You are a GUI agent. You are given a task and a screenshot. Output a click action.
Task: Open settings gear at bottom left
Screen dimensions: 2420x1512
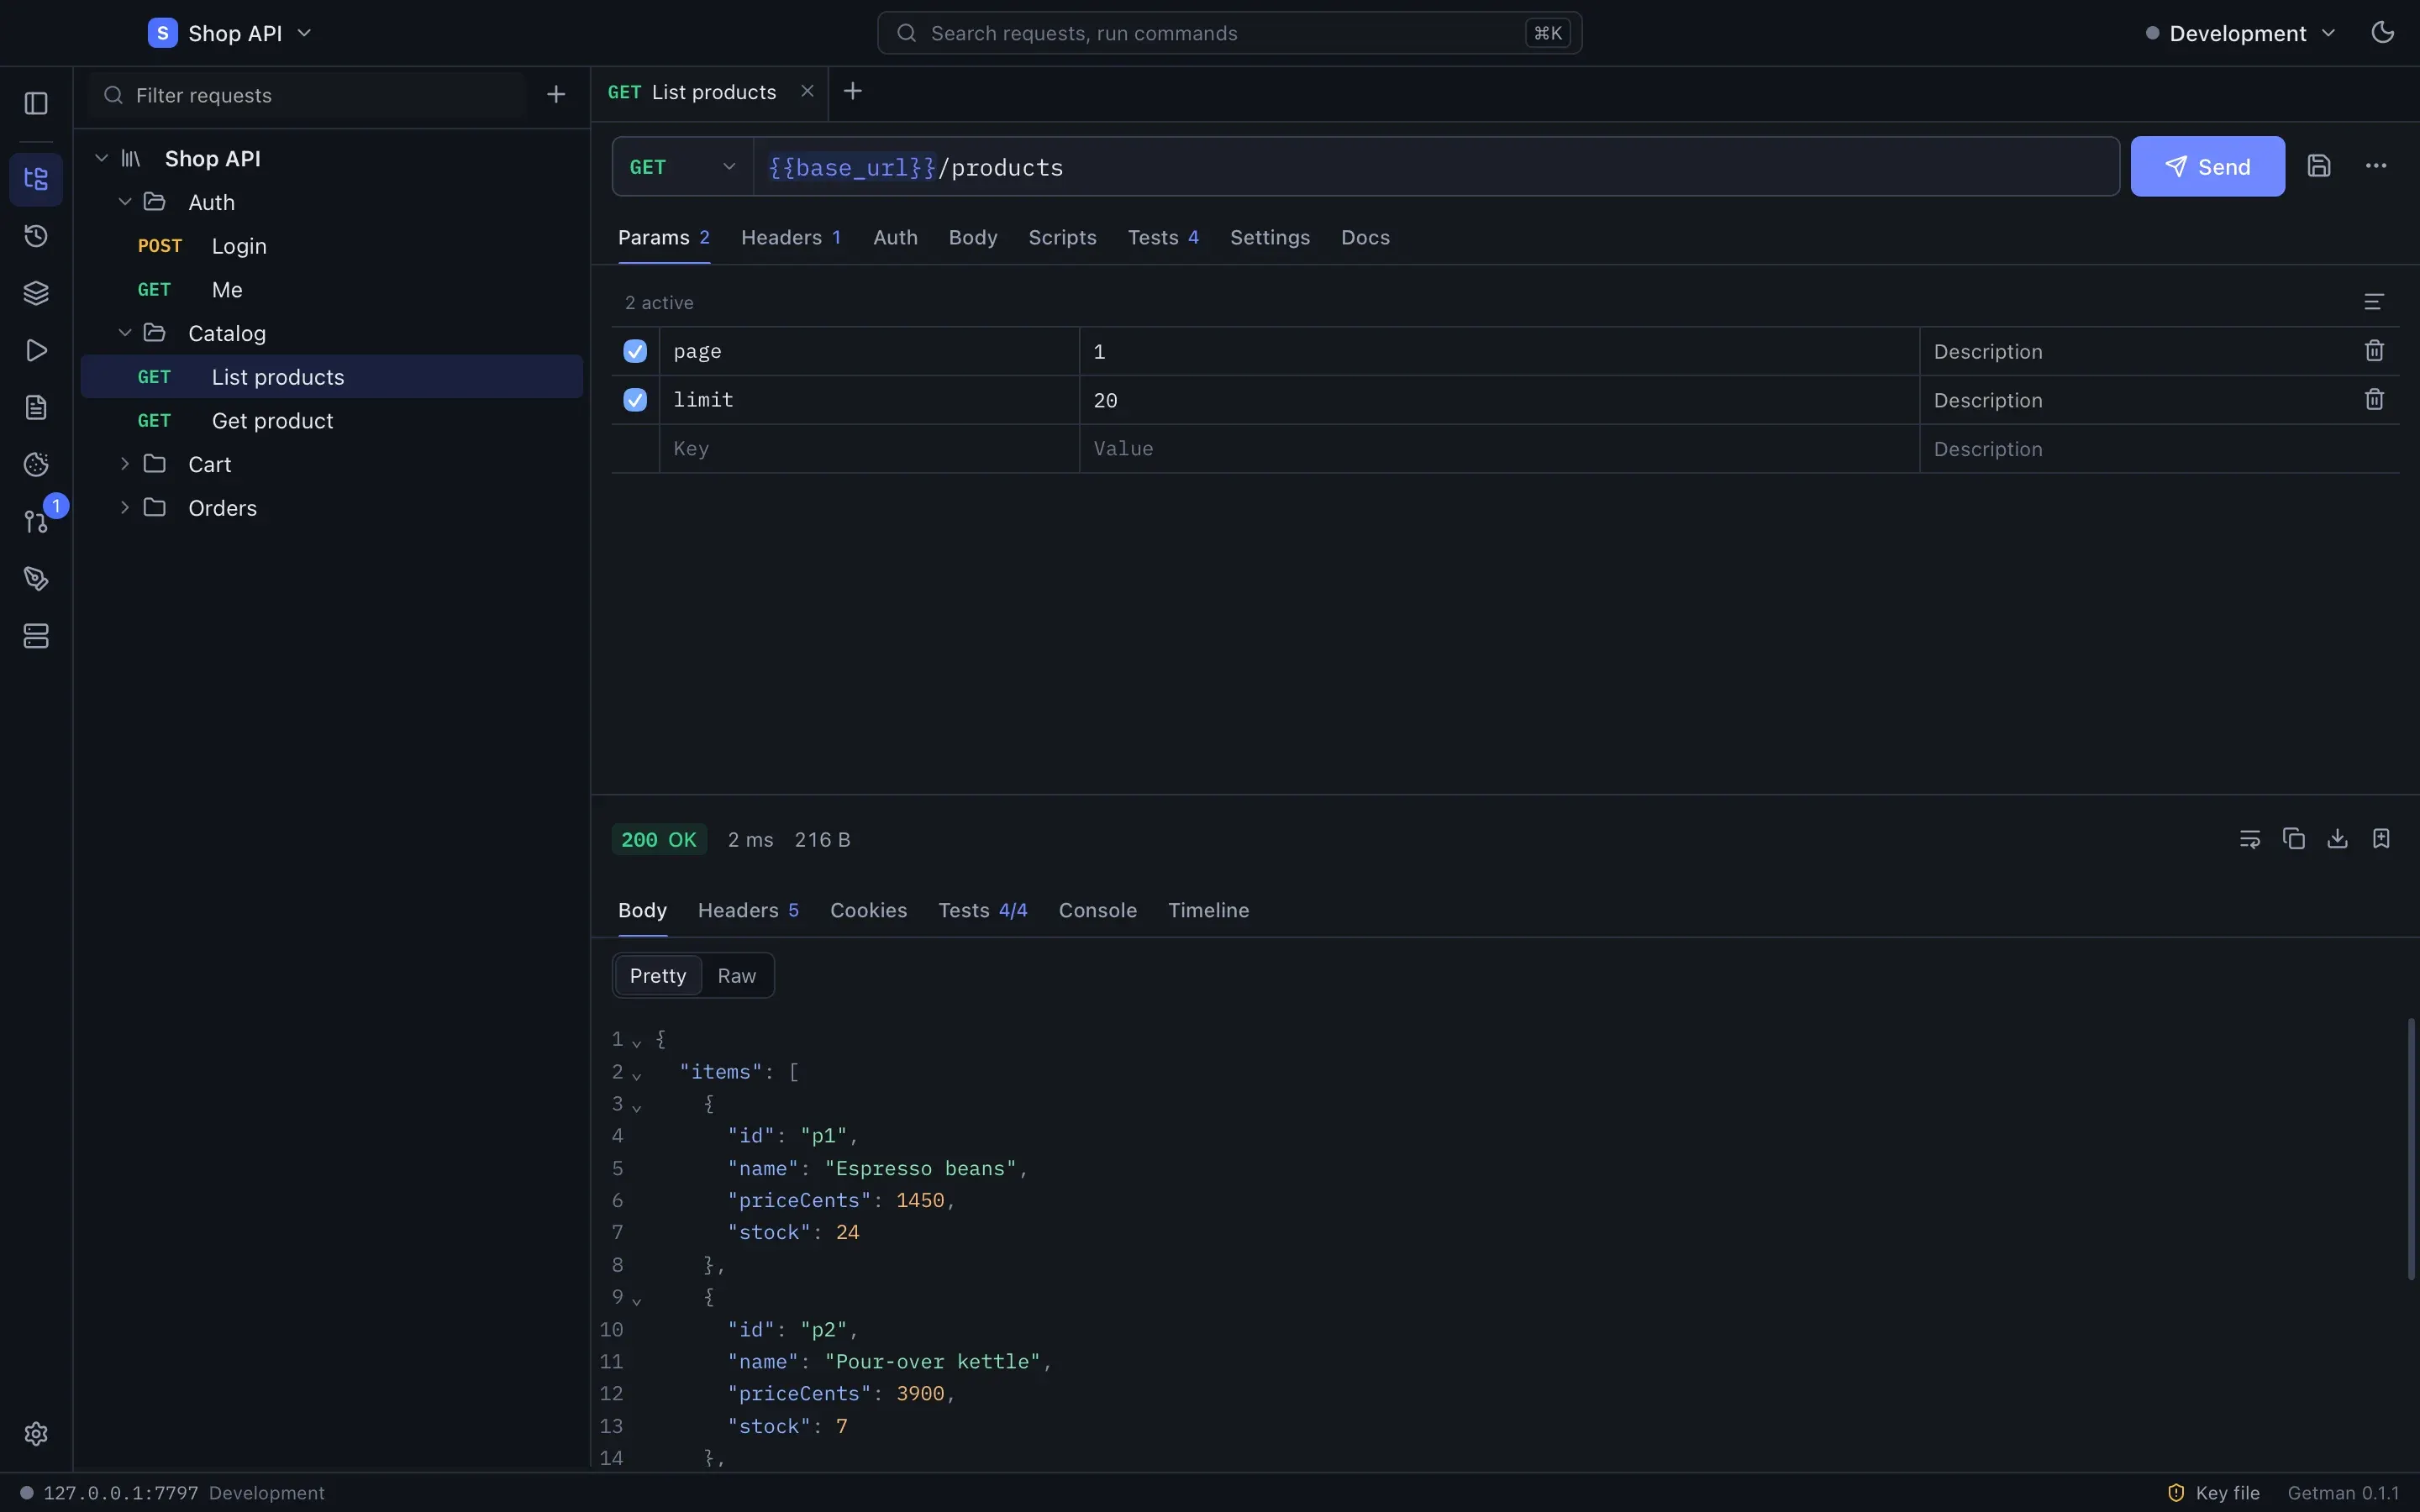pyautogui.click(x=36, y=1434)
